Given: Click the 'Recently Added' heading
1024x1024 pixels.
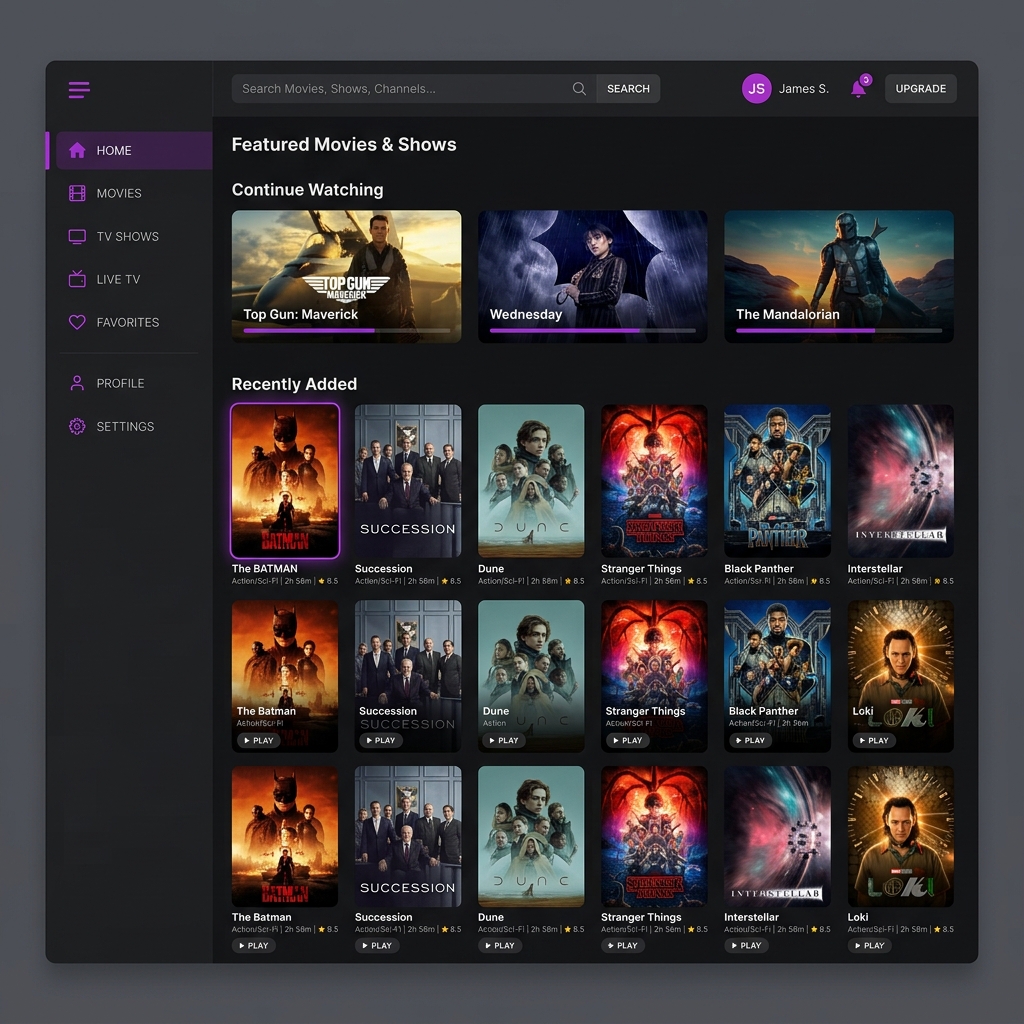Looking at the screenshot, I should [295, 384].
